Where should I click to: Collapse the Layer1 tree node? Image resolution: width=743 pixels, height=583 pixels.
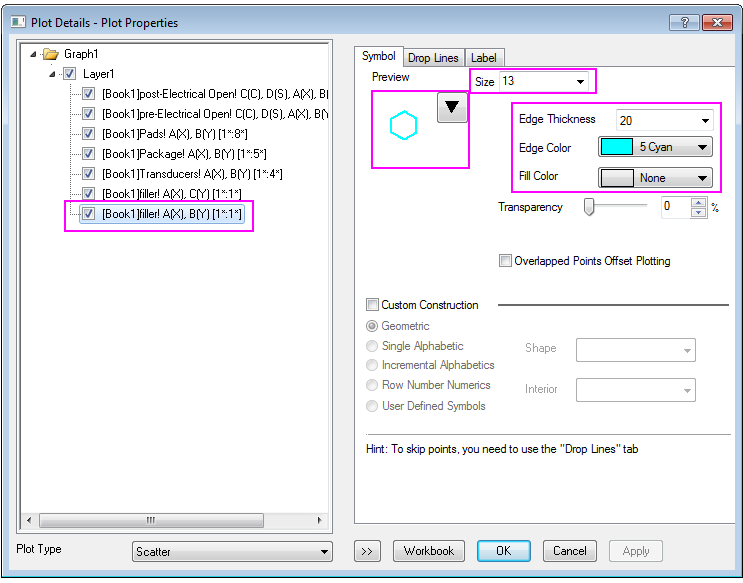(x=53, y=74)
